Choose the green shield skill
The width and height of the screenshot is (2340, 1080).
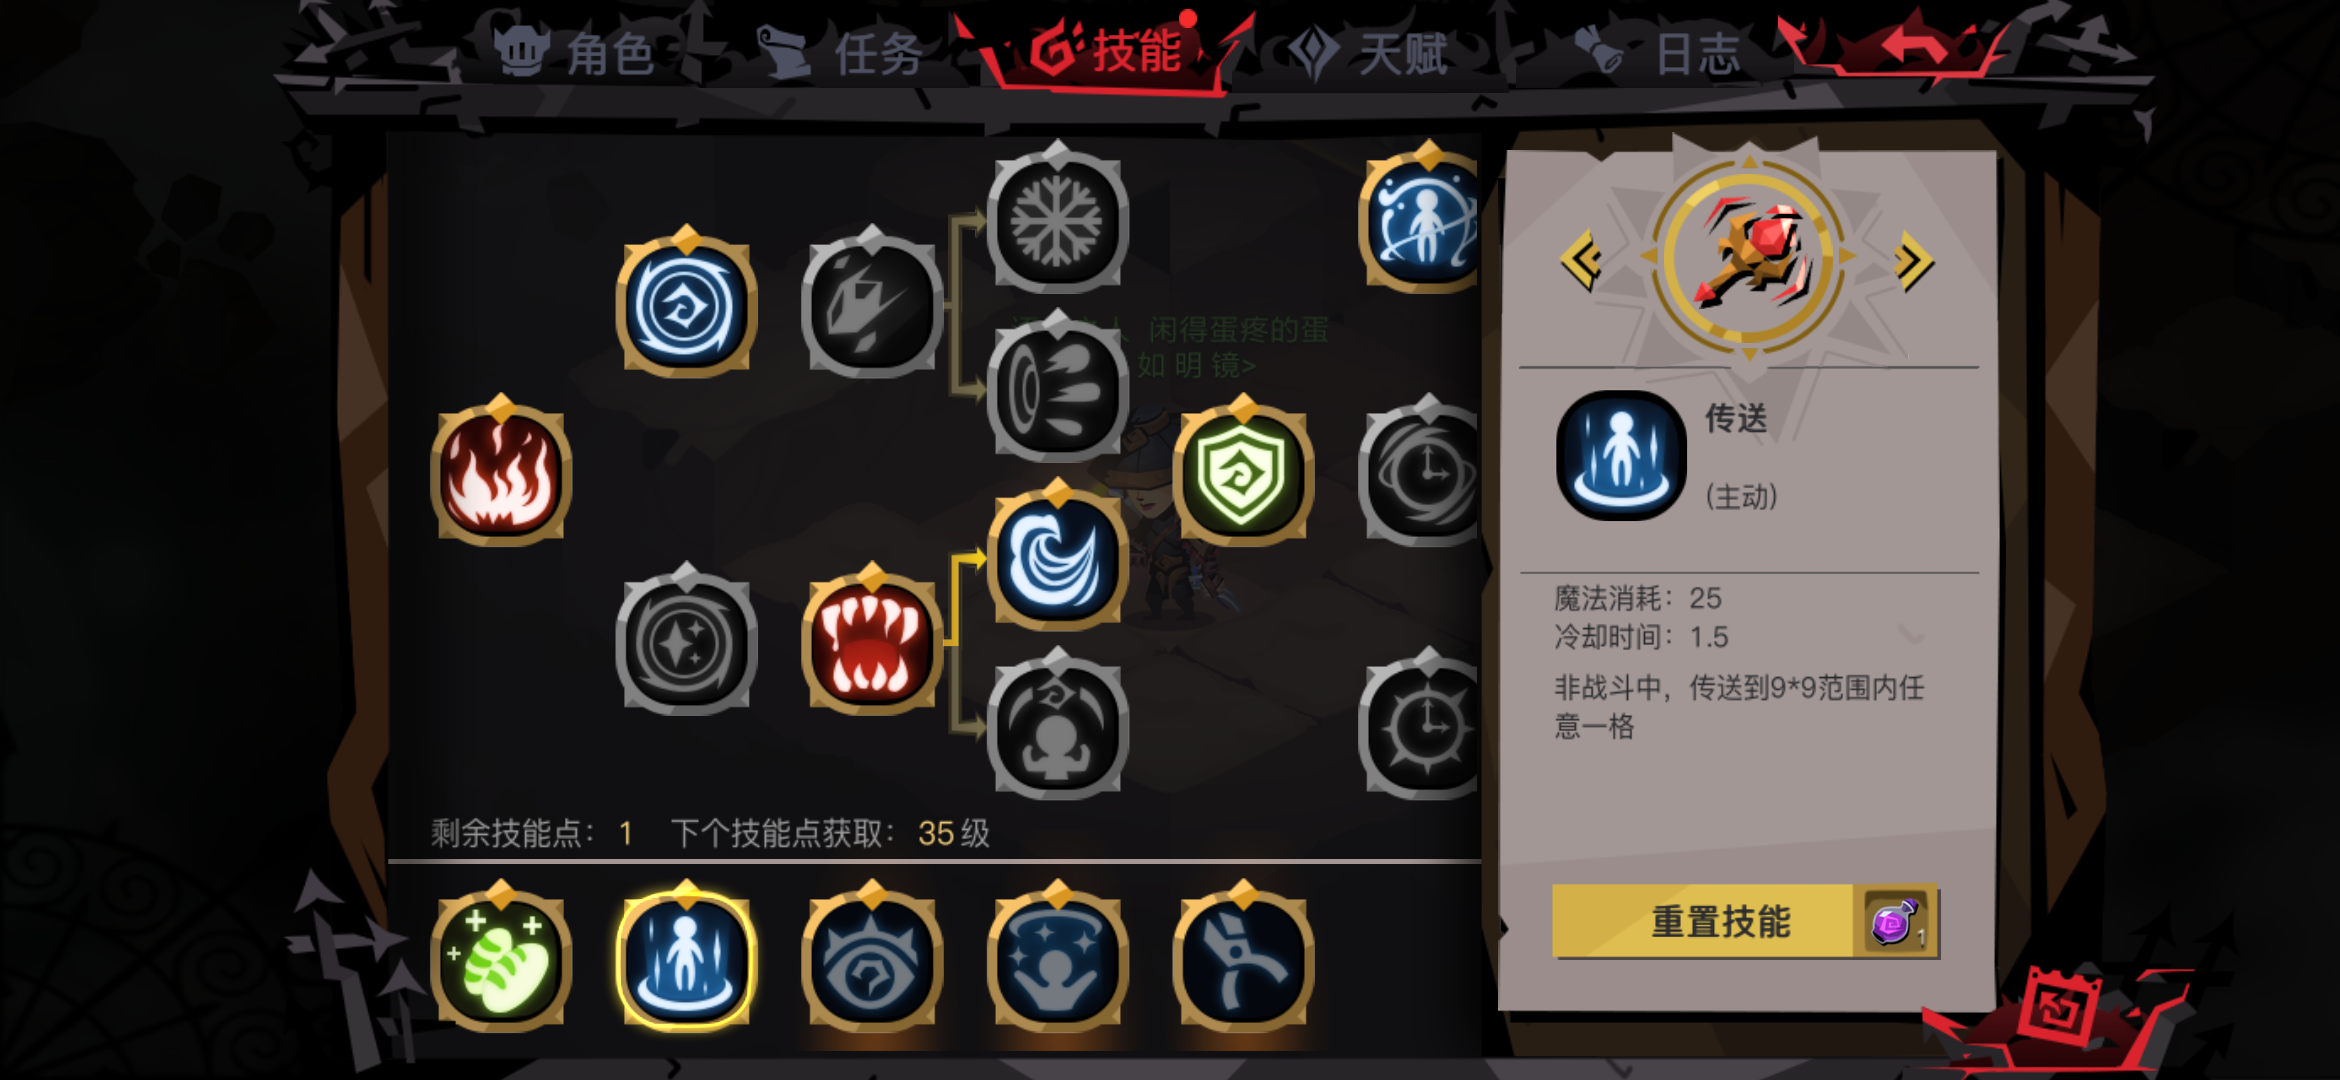coord(1242,472)
